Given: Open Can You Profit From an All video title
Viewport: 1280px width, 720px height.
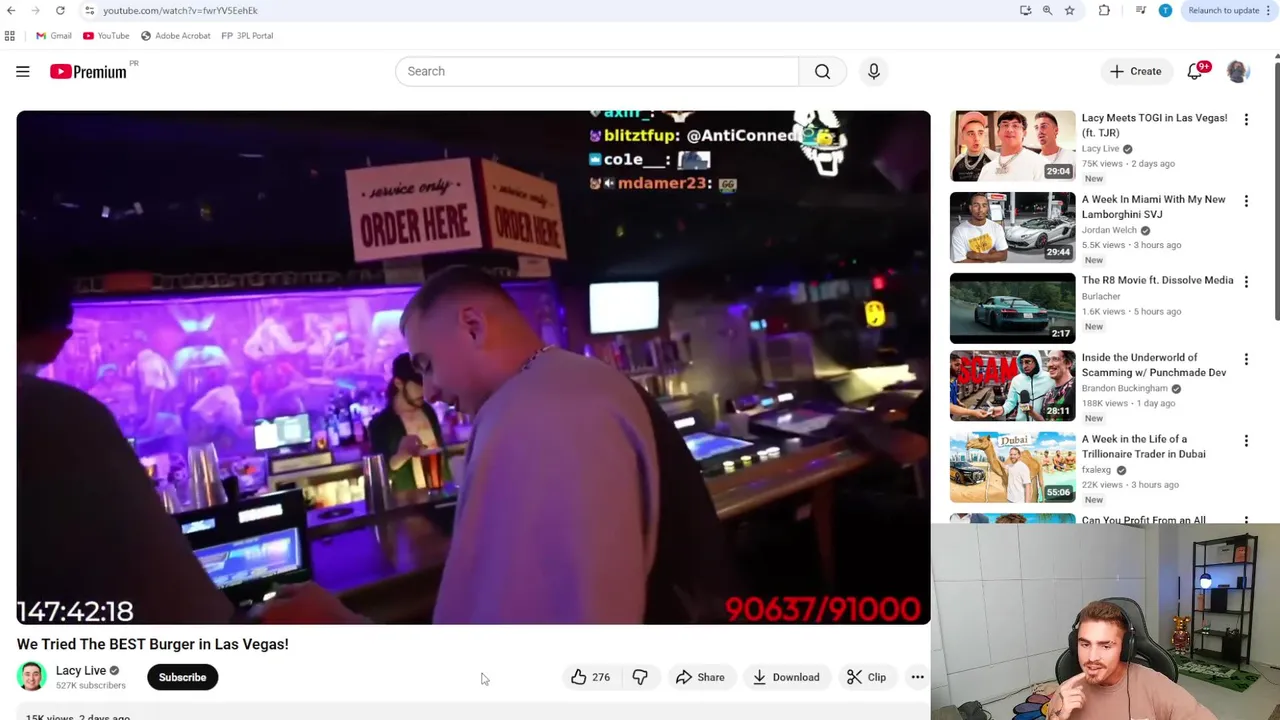Looking at the screenshot, I should pos(1143,520).
